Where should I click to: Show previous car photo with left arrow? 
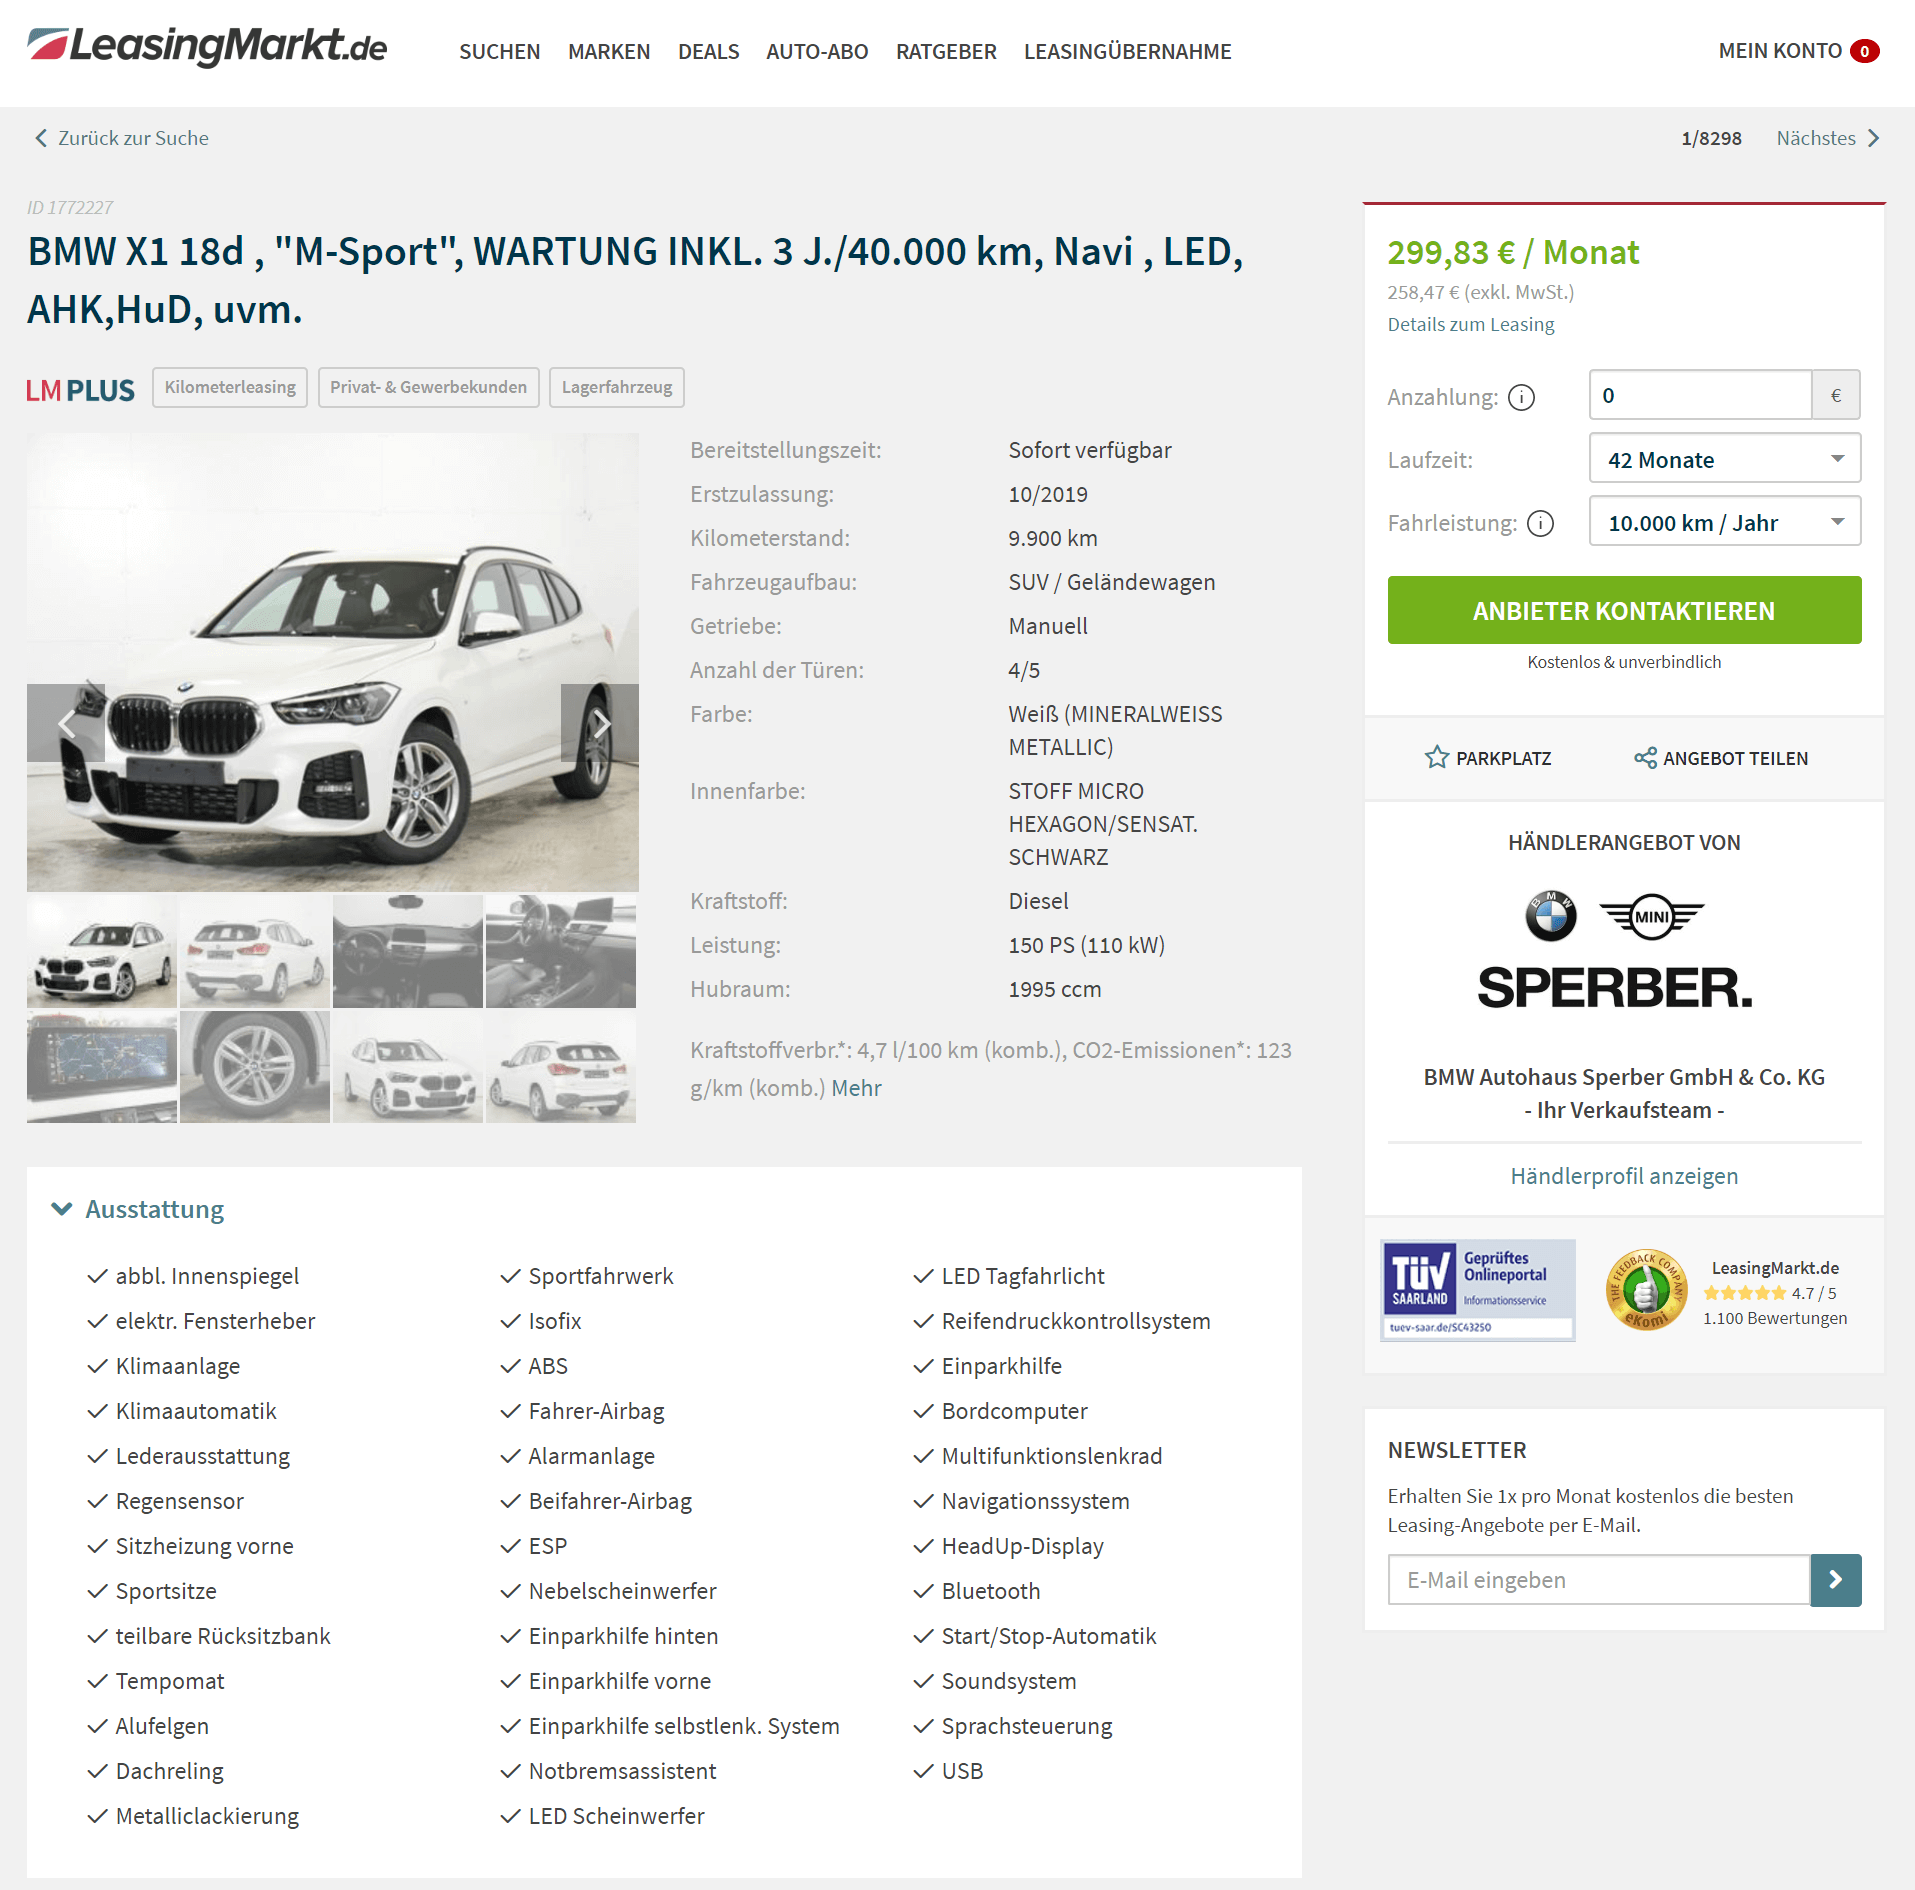click(66, 723)
